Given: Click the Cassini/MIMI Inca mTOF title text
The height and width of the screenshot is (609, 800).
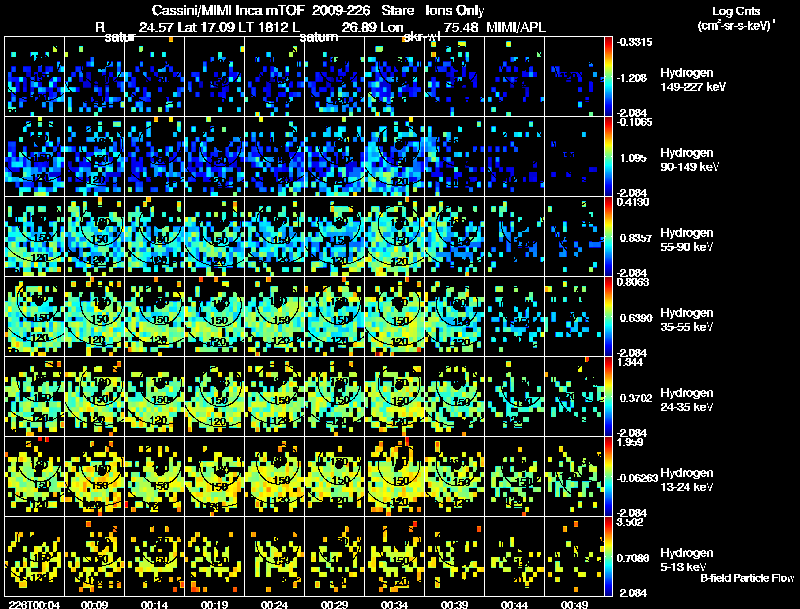Looking at the screenshot, I should point(228,10).
